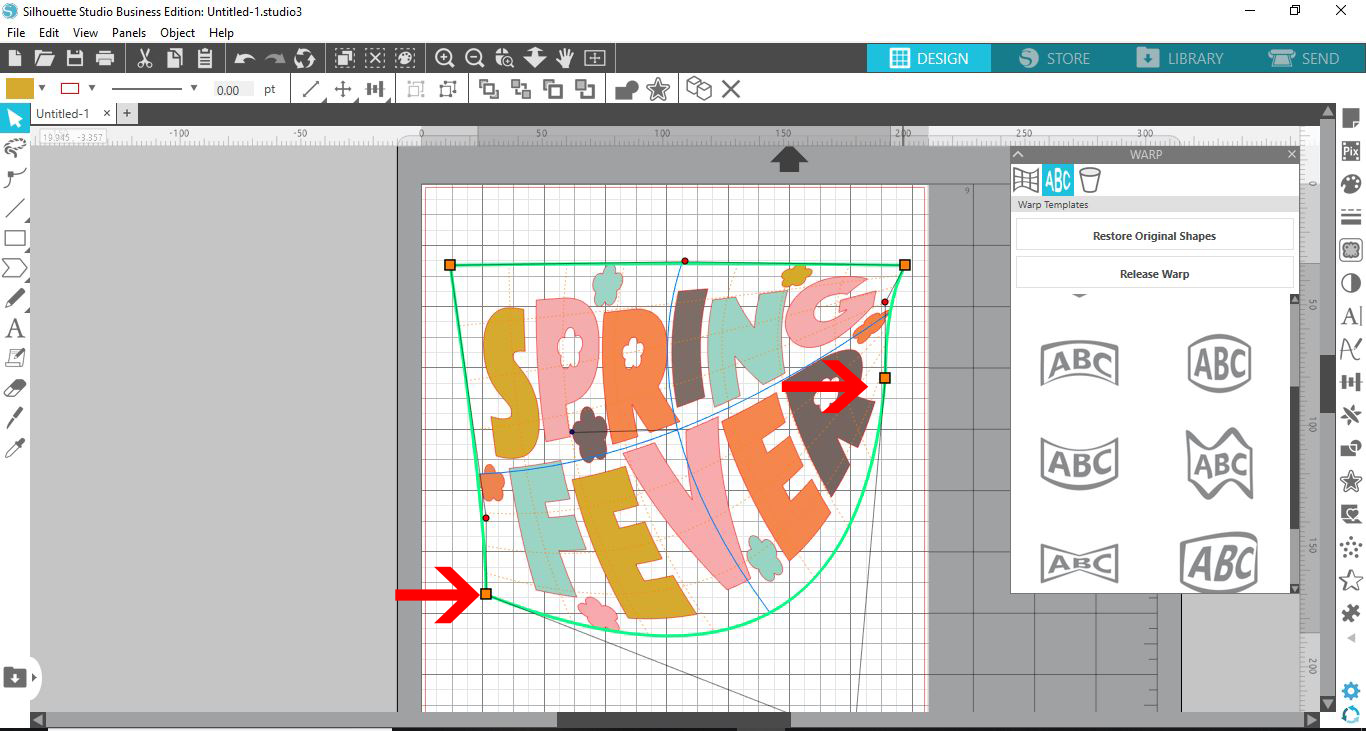Image resolution: width=1366 pixels, height=731 pixels.
Task: Open the puzzle piece panel icon
Action: click(x=1351, y=613)
